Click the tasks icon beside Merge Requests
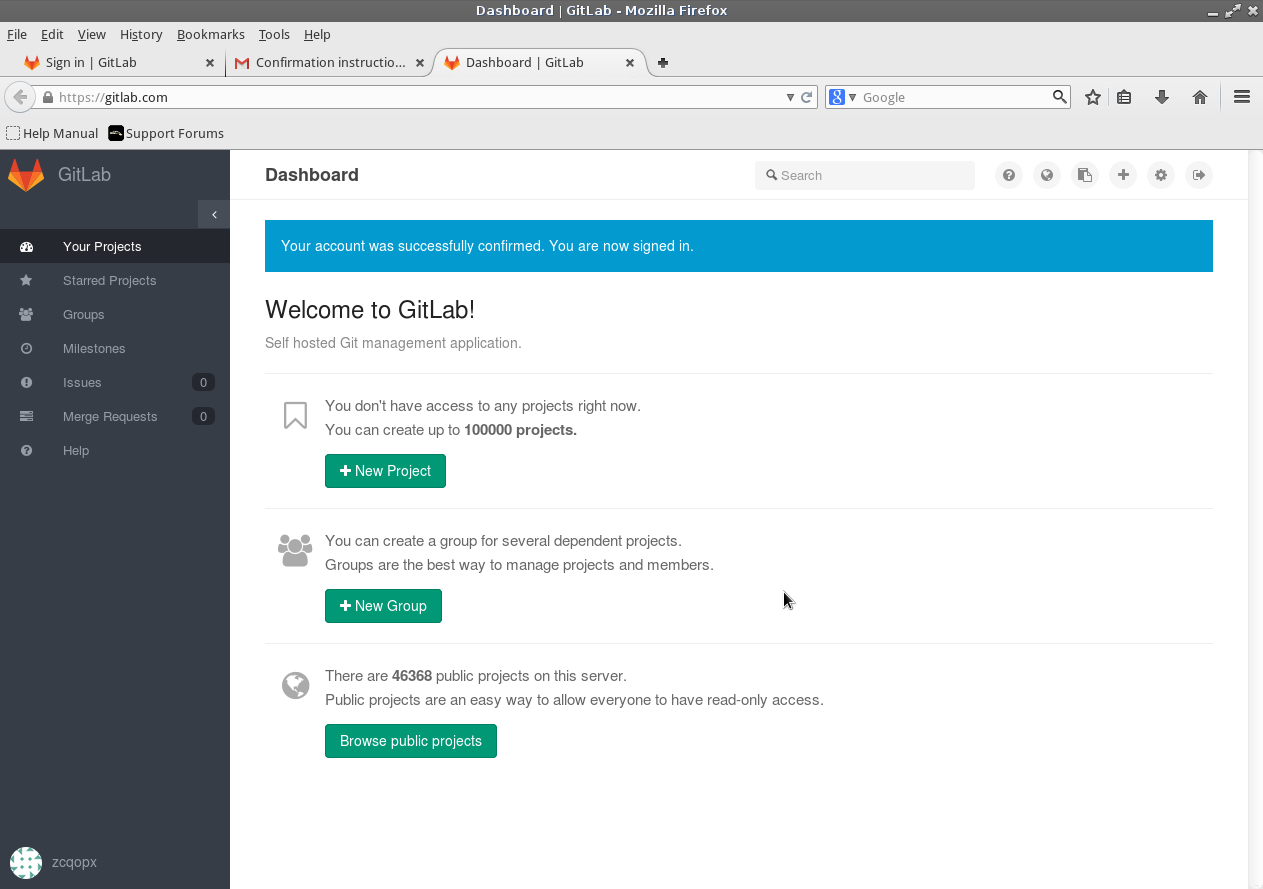The height and width of the screenshot is (889, 1263). pos(26,416)
